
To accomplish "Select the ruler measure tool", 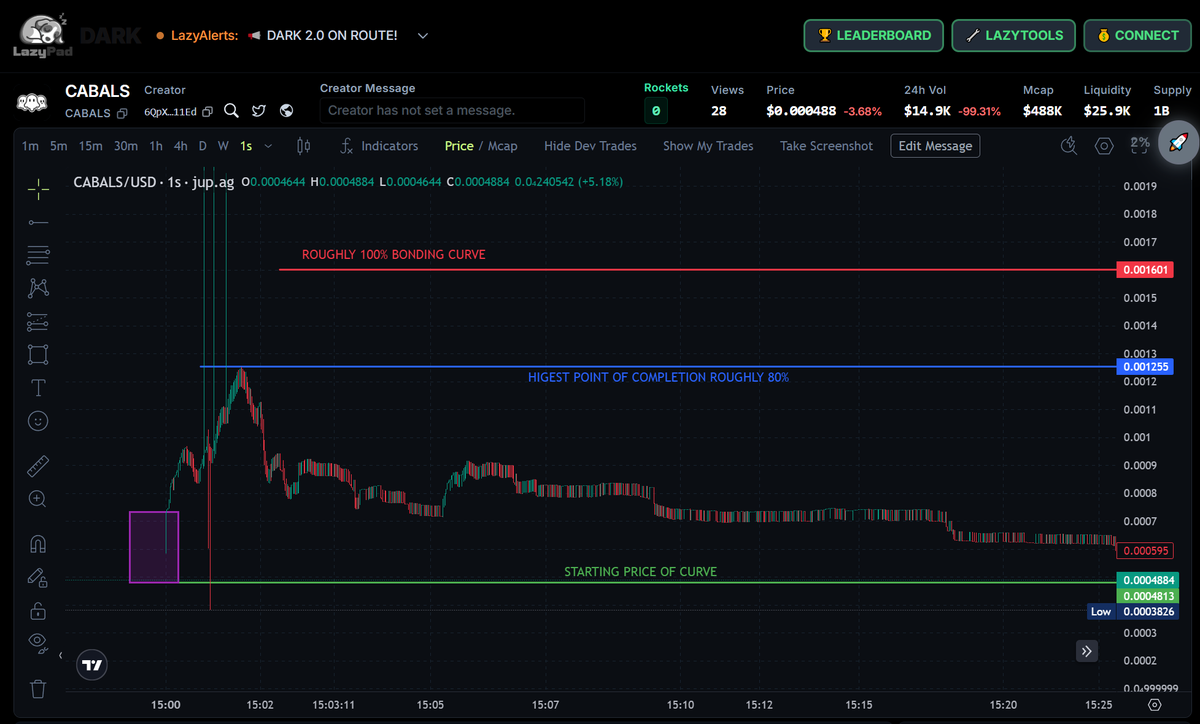I will [38, 466].
